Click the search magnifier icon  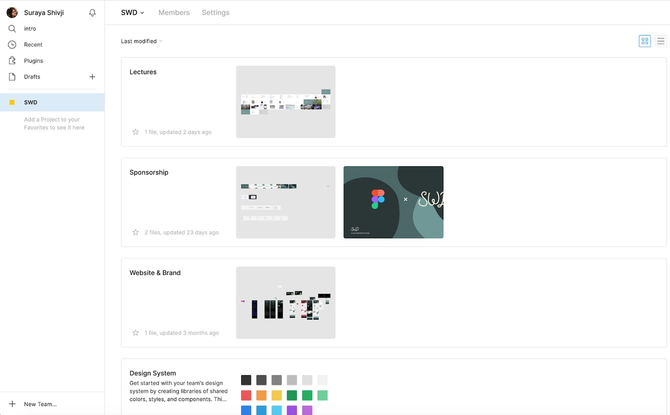12,29
